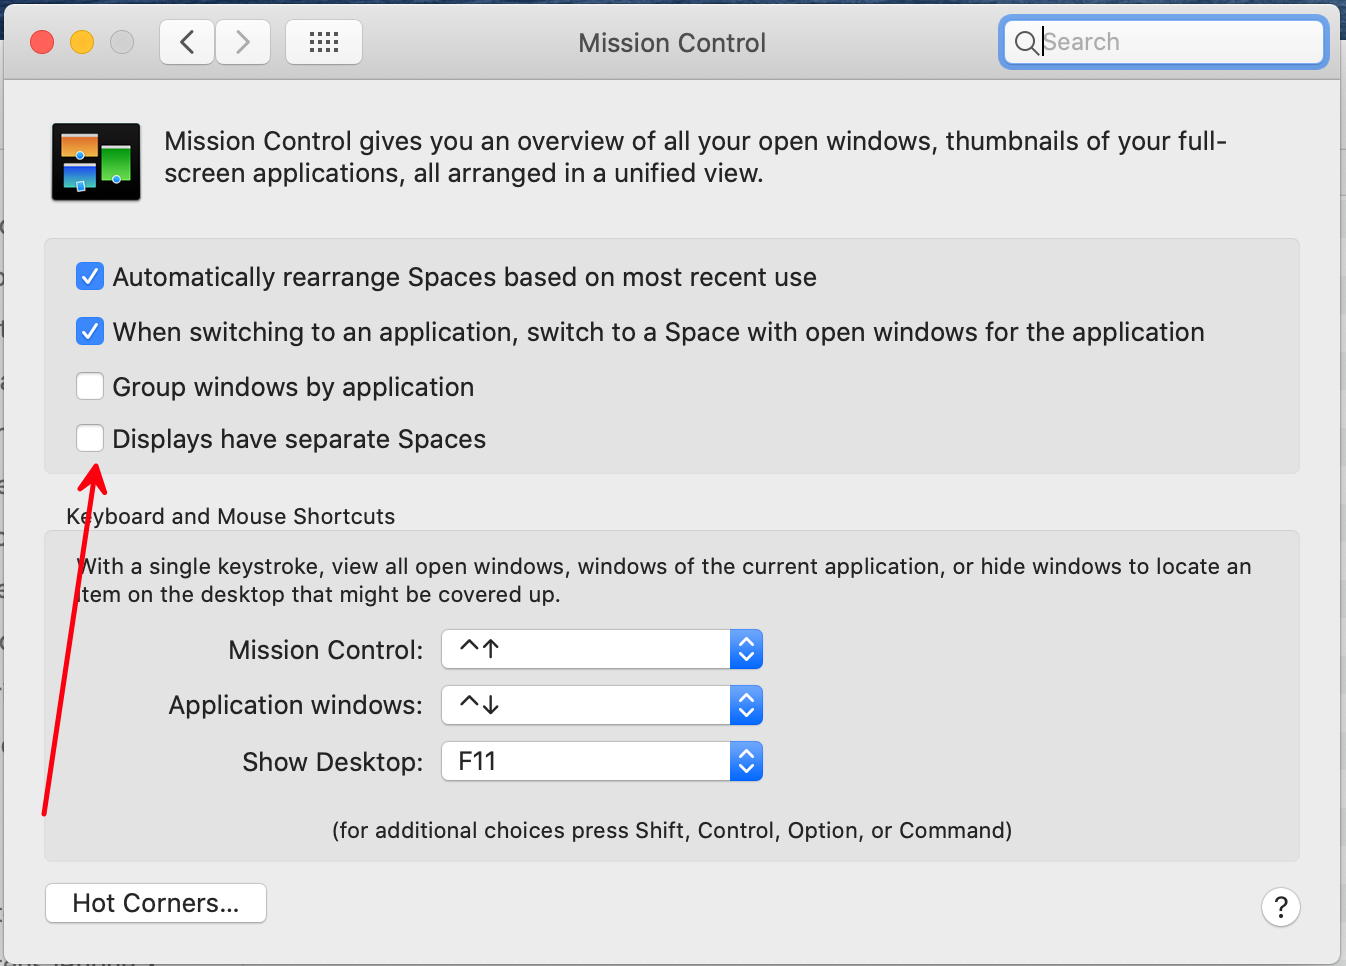1346x966 pixels.
Task: Click the 'Application windows:' label
Action: point(296,705)
